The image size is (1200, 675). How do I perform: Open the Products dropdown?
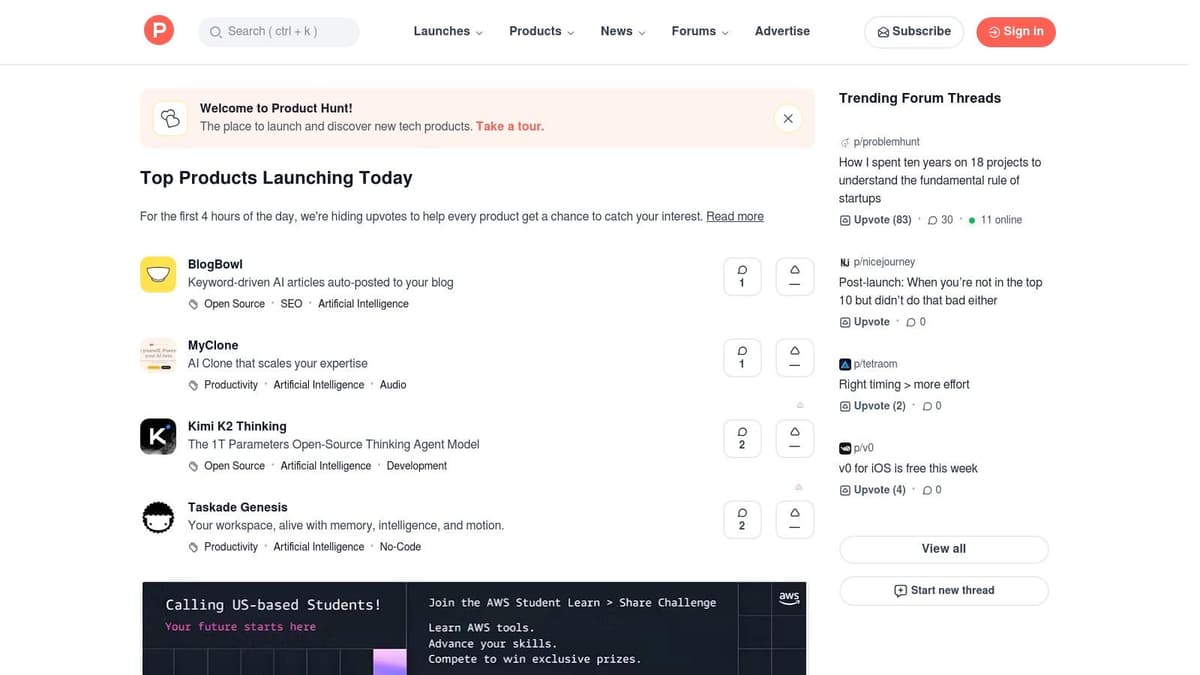pyautogui.click(x=541, y=31)
